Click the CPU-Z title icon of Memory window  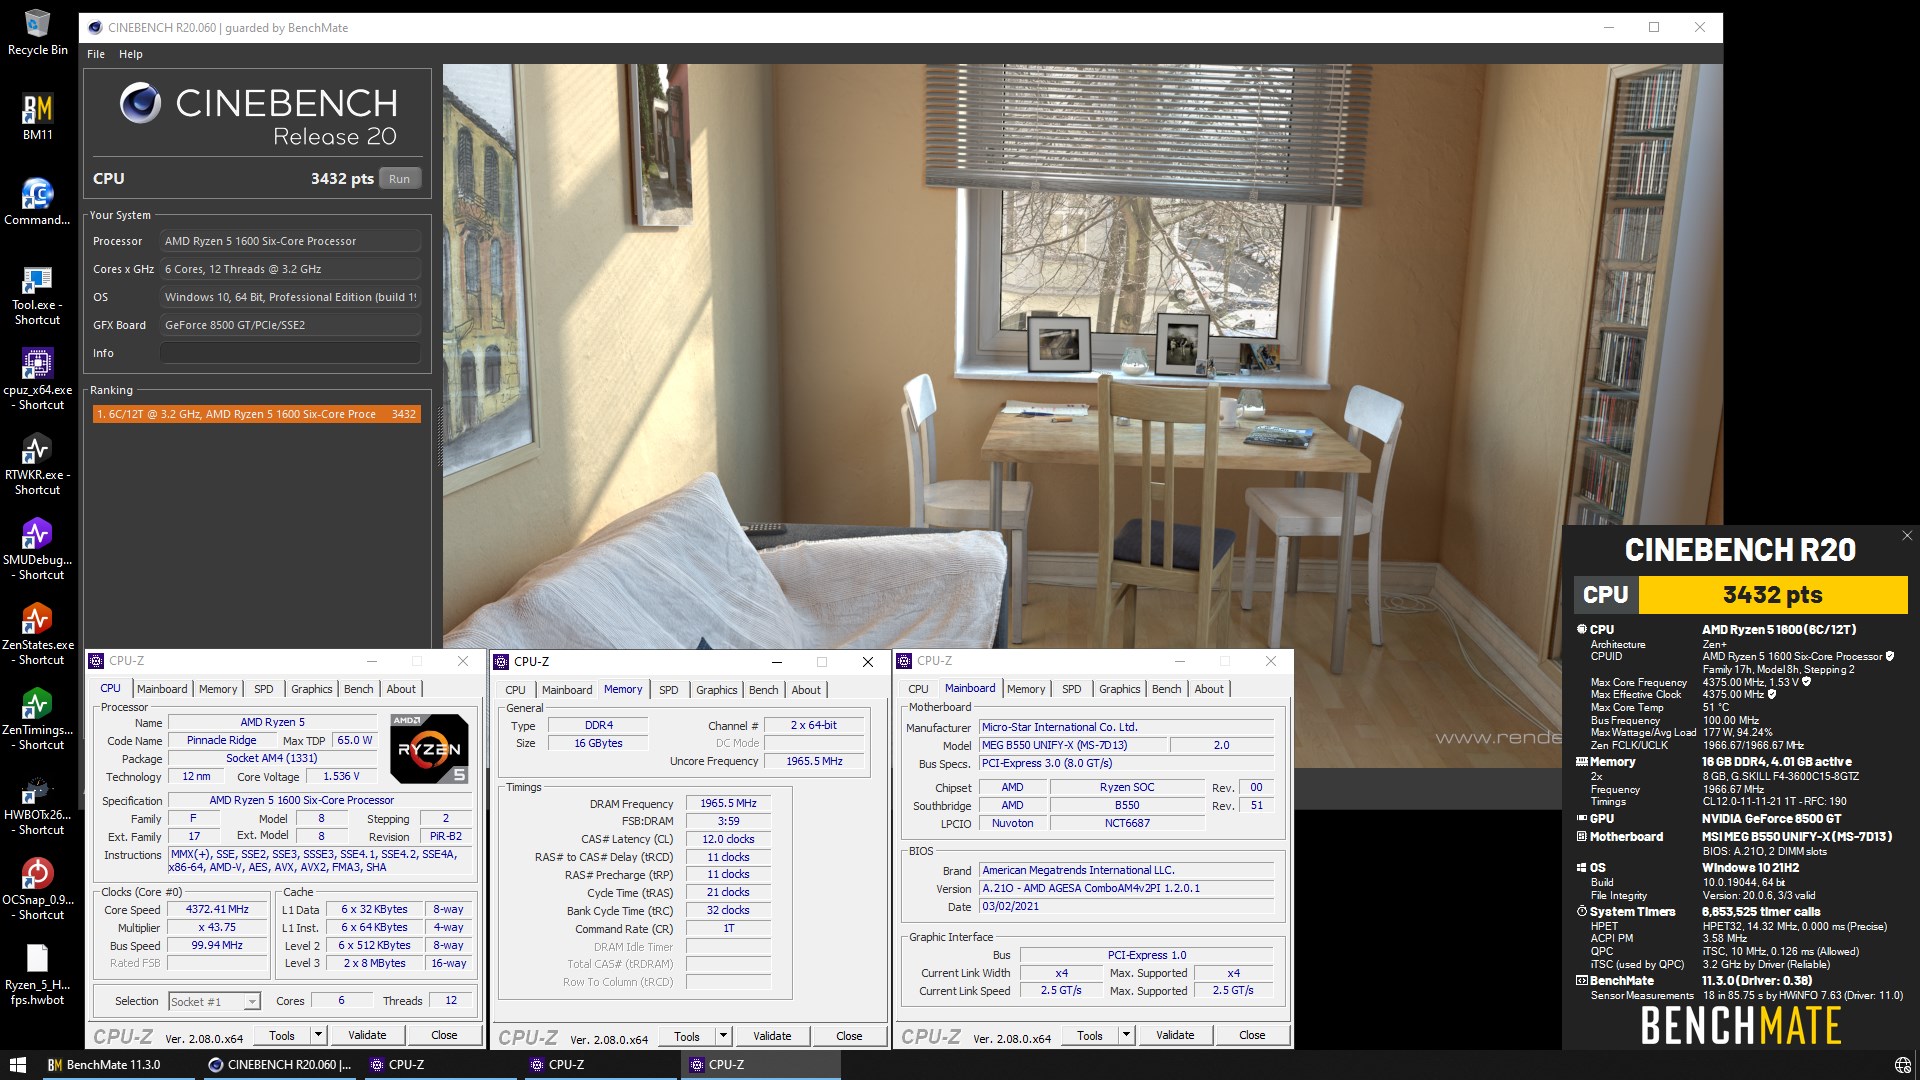501,662
